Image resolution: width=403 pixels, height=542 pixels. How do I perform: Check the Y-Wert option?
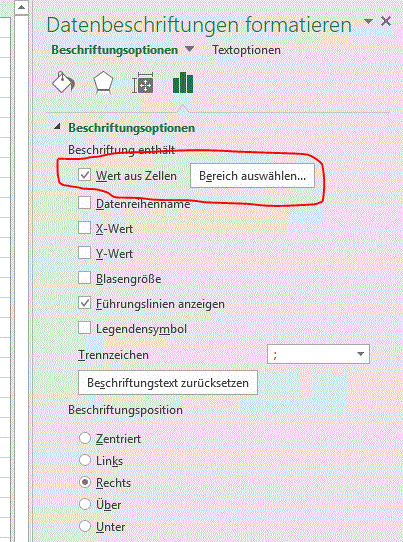84,253
